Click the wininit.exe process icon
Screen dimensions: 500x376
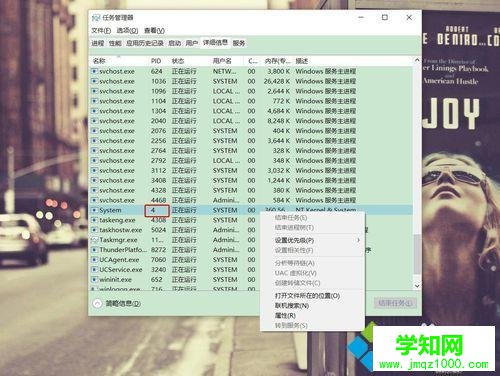tap(95, 280)
